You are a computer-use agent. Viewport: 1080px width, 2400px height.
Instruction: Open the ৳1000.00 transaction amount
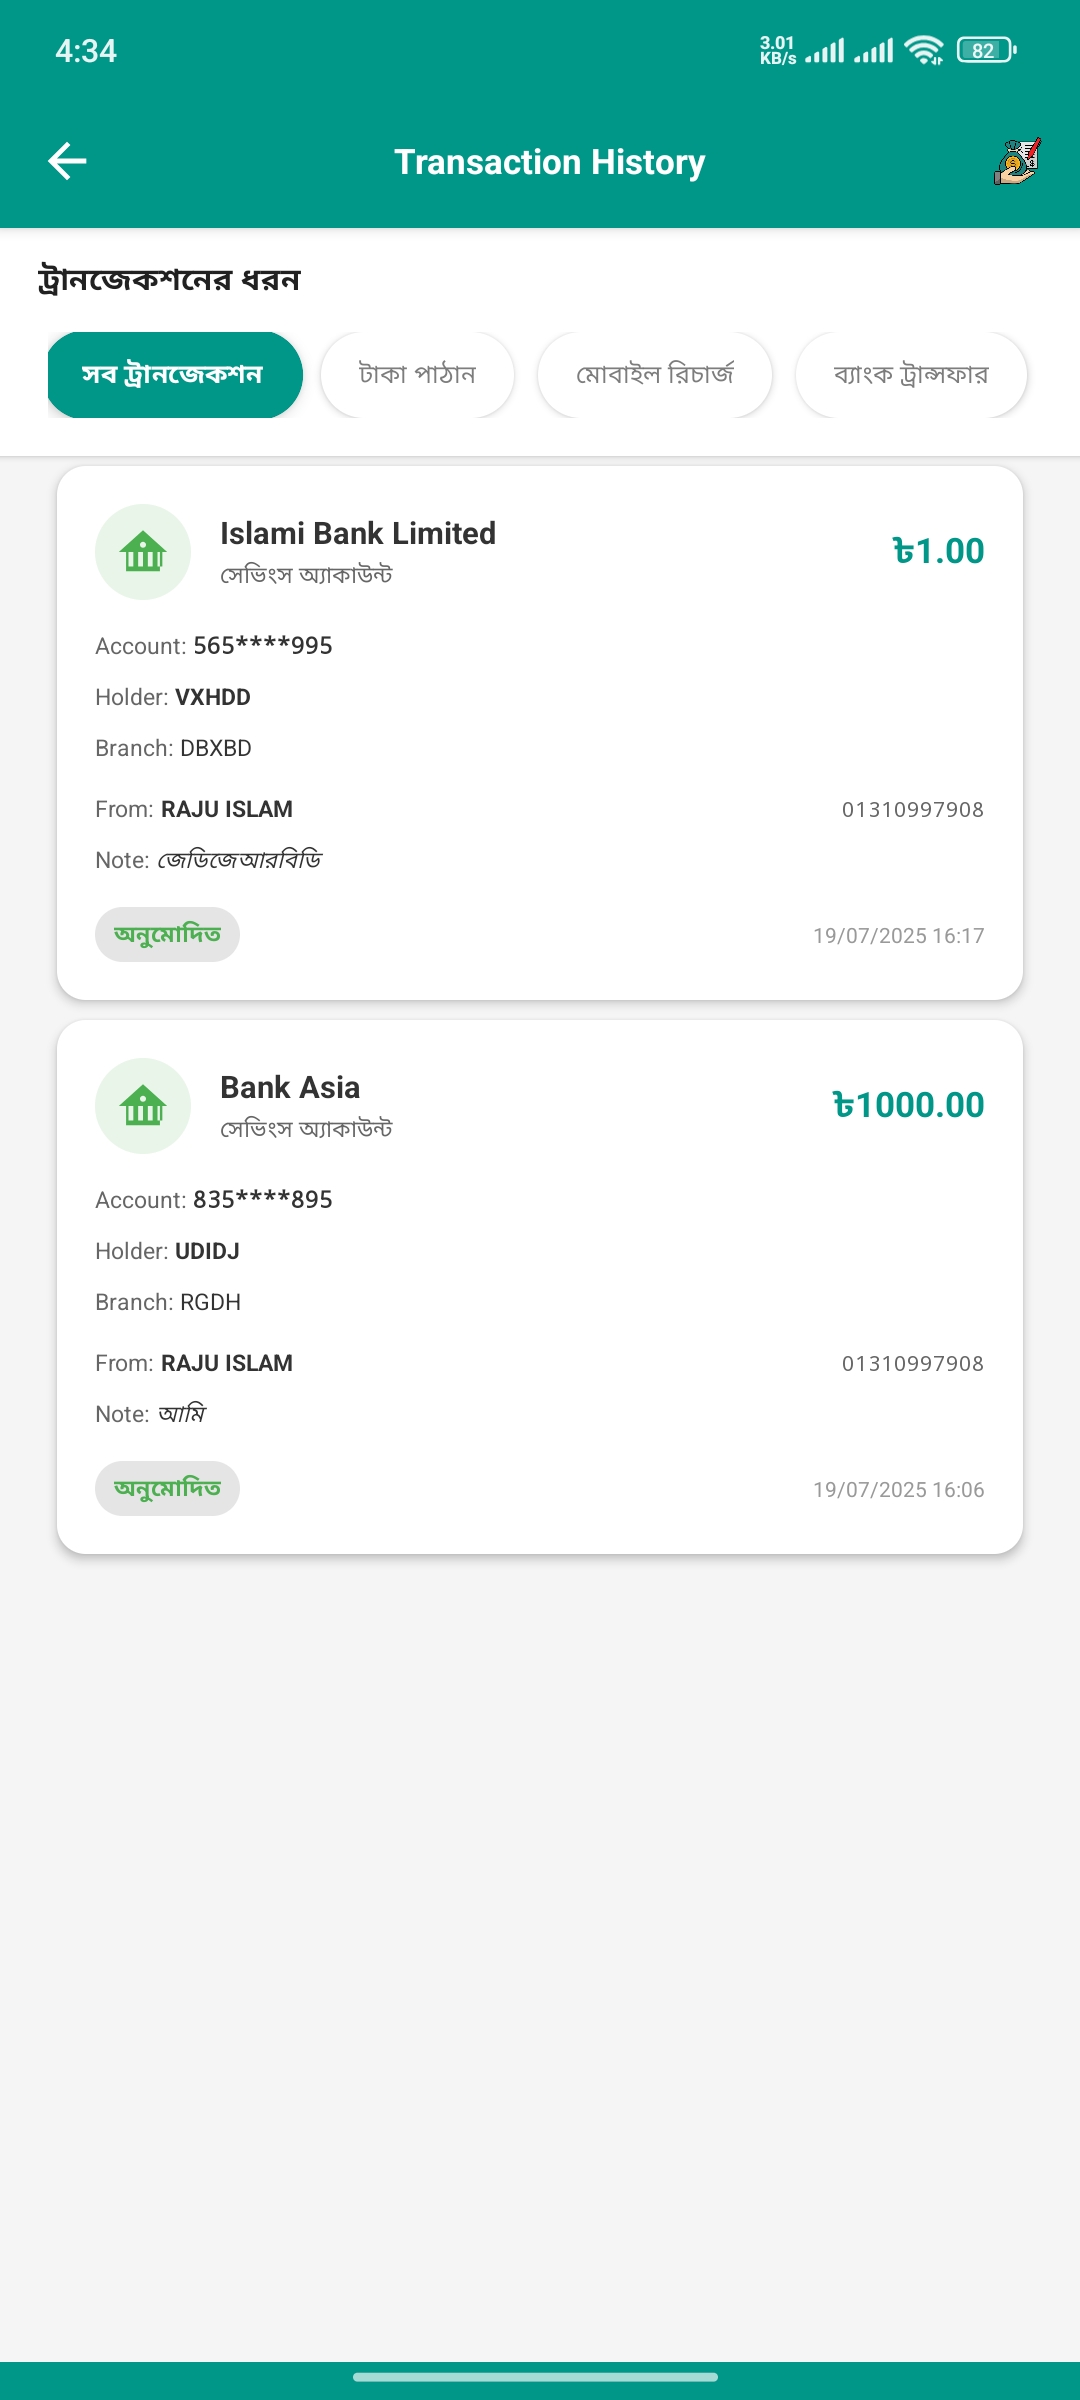[x=908, y=1105]
